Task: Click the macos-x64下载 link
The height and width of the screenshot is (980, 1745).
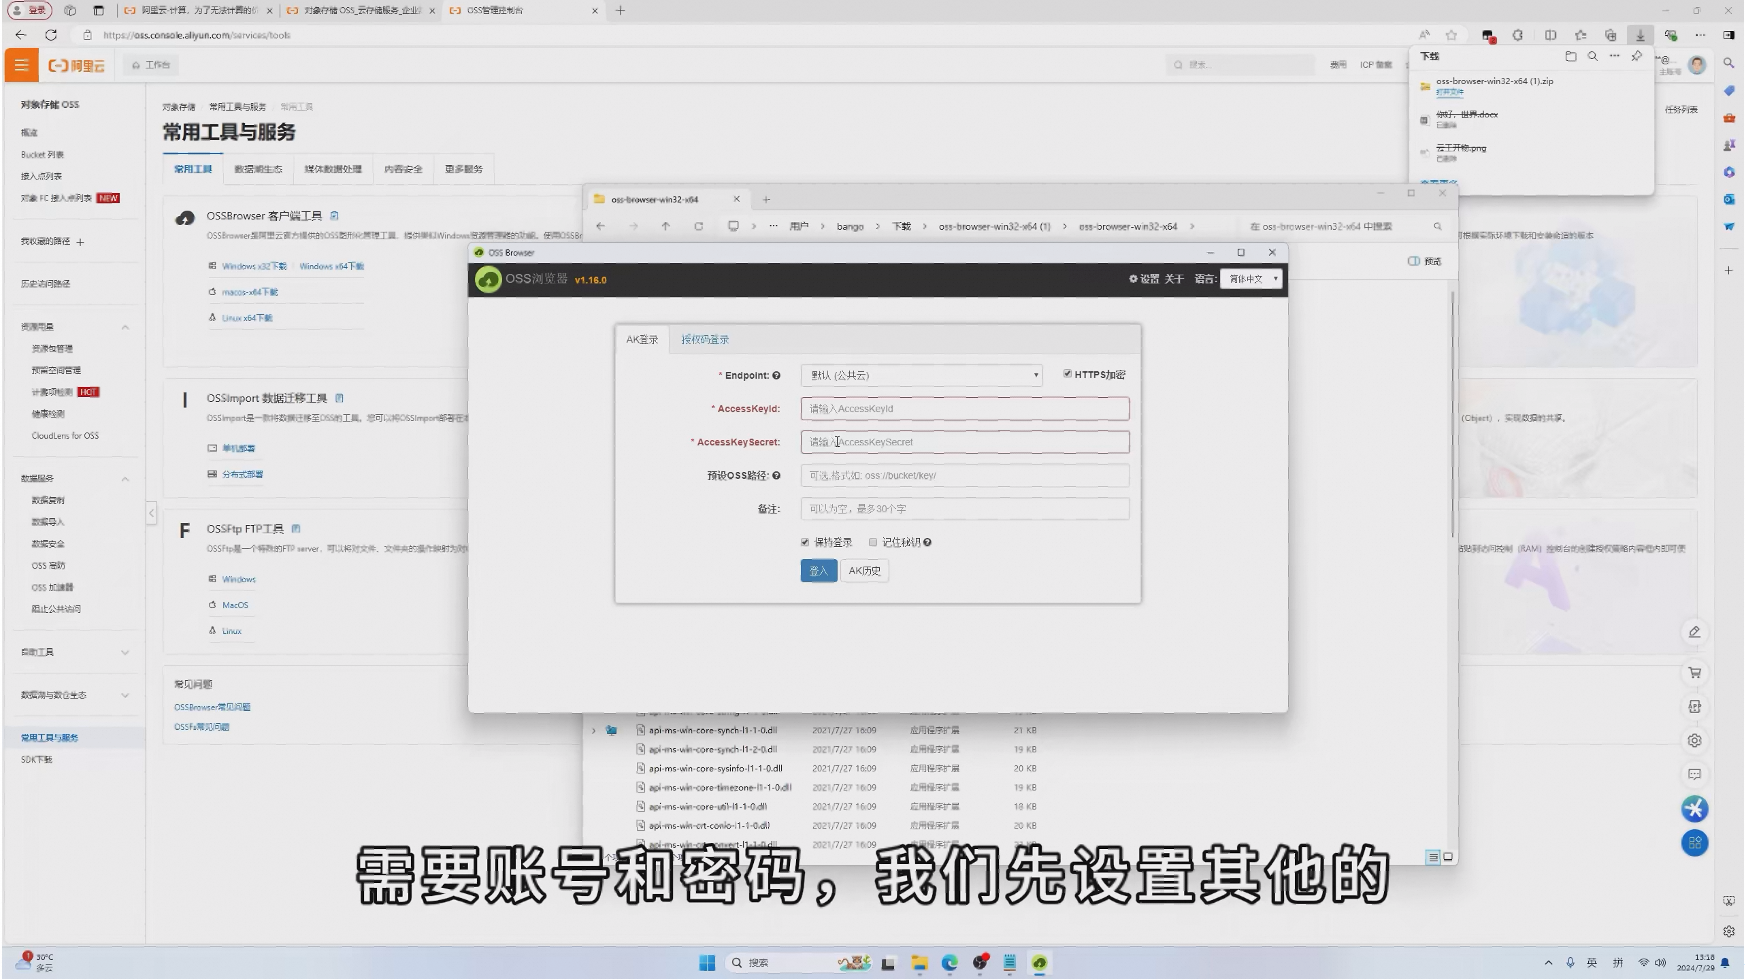Action: [250, 293]
